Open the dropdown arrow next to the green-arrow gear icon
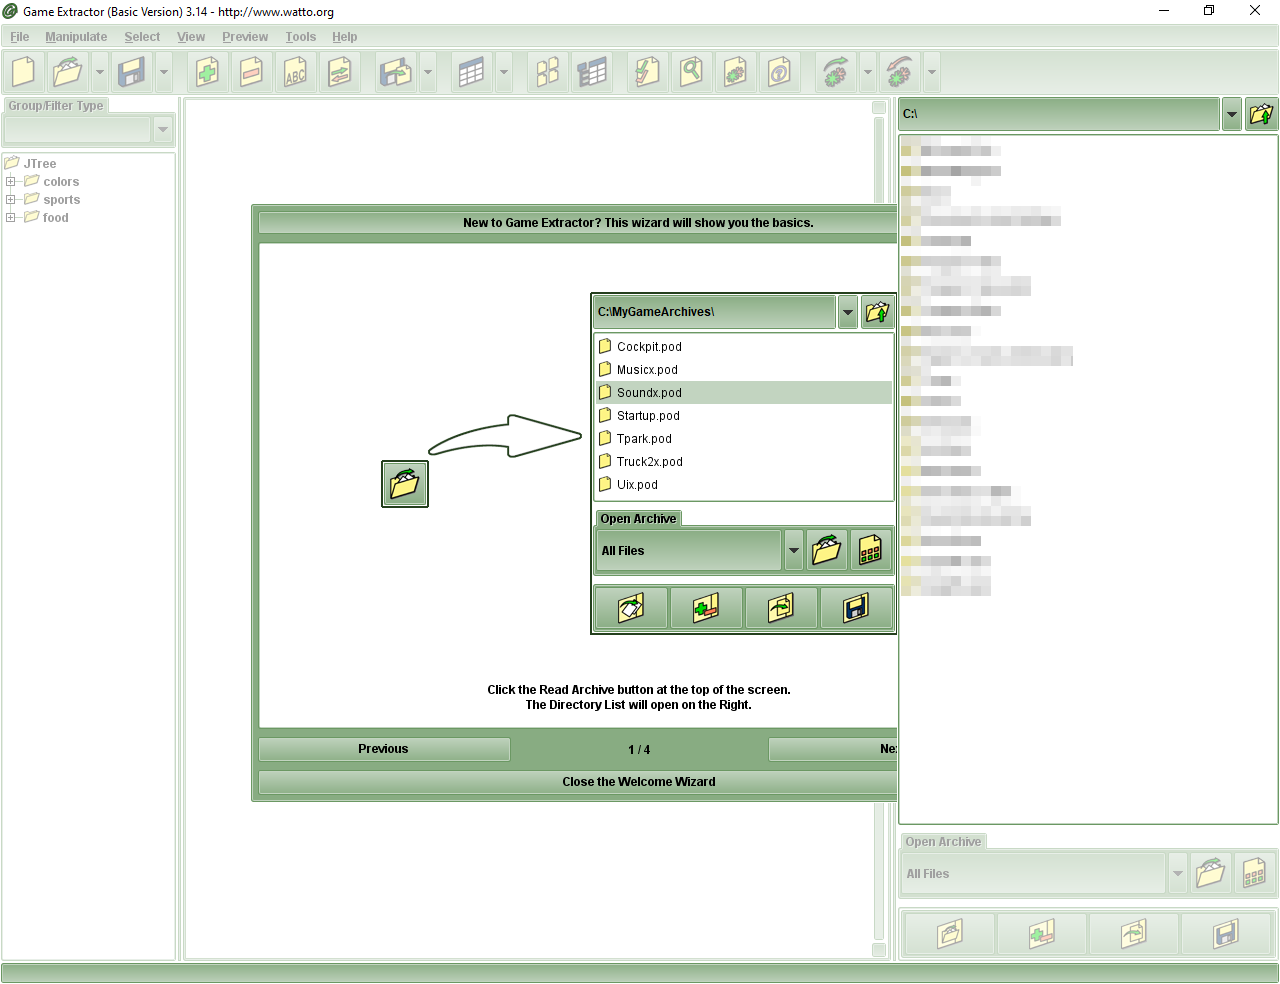The image size is (1280, 984). coord(868,72)
